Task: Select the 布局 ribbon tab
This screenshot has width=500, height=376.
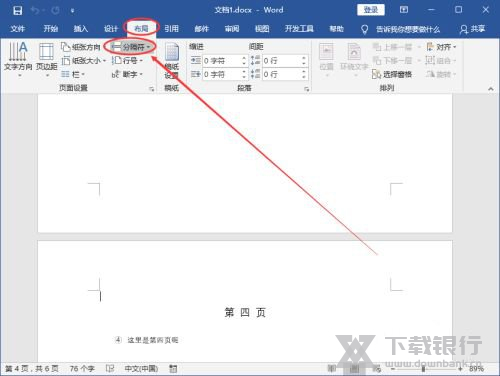Action: point(141,29)
